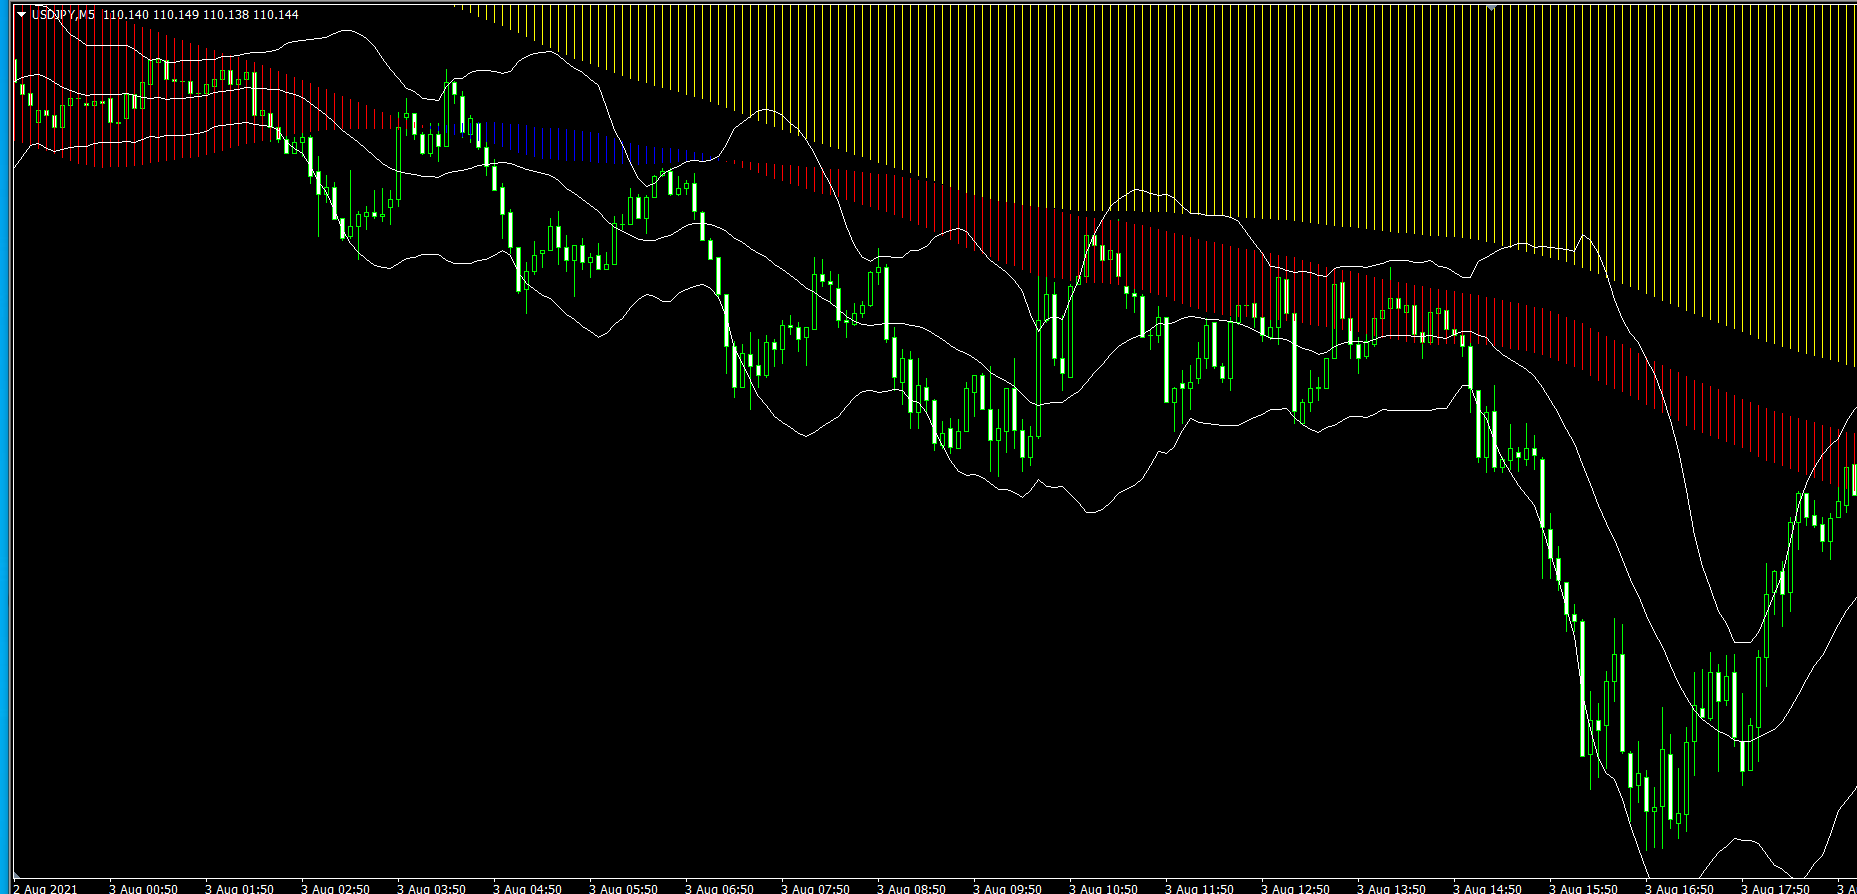
Task: Click the 3 Aug 03:50 time label
Action: point(431,888)
